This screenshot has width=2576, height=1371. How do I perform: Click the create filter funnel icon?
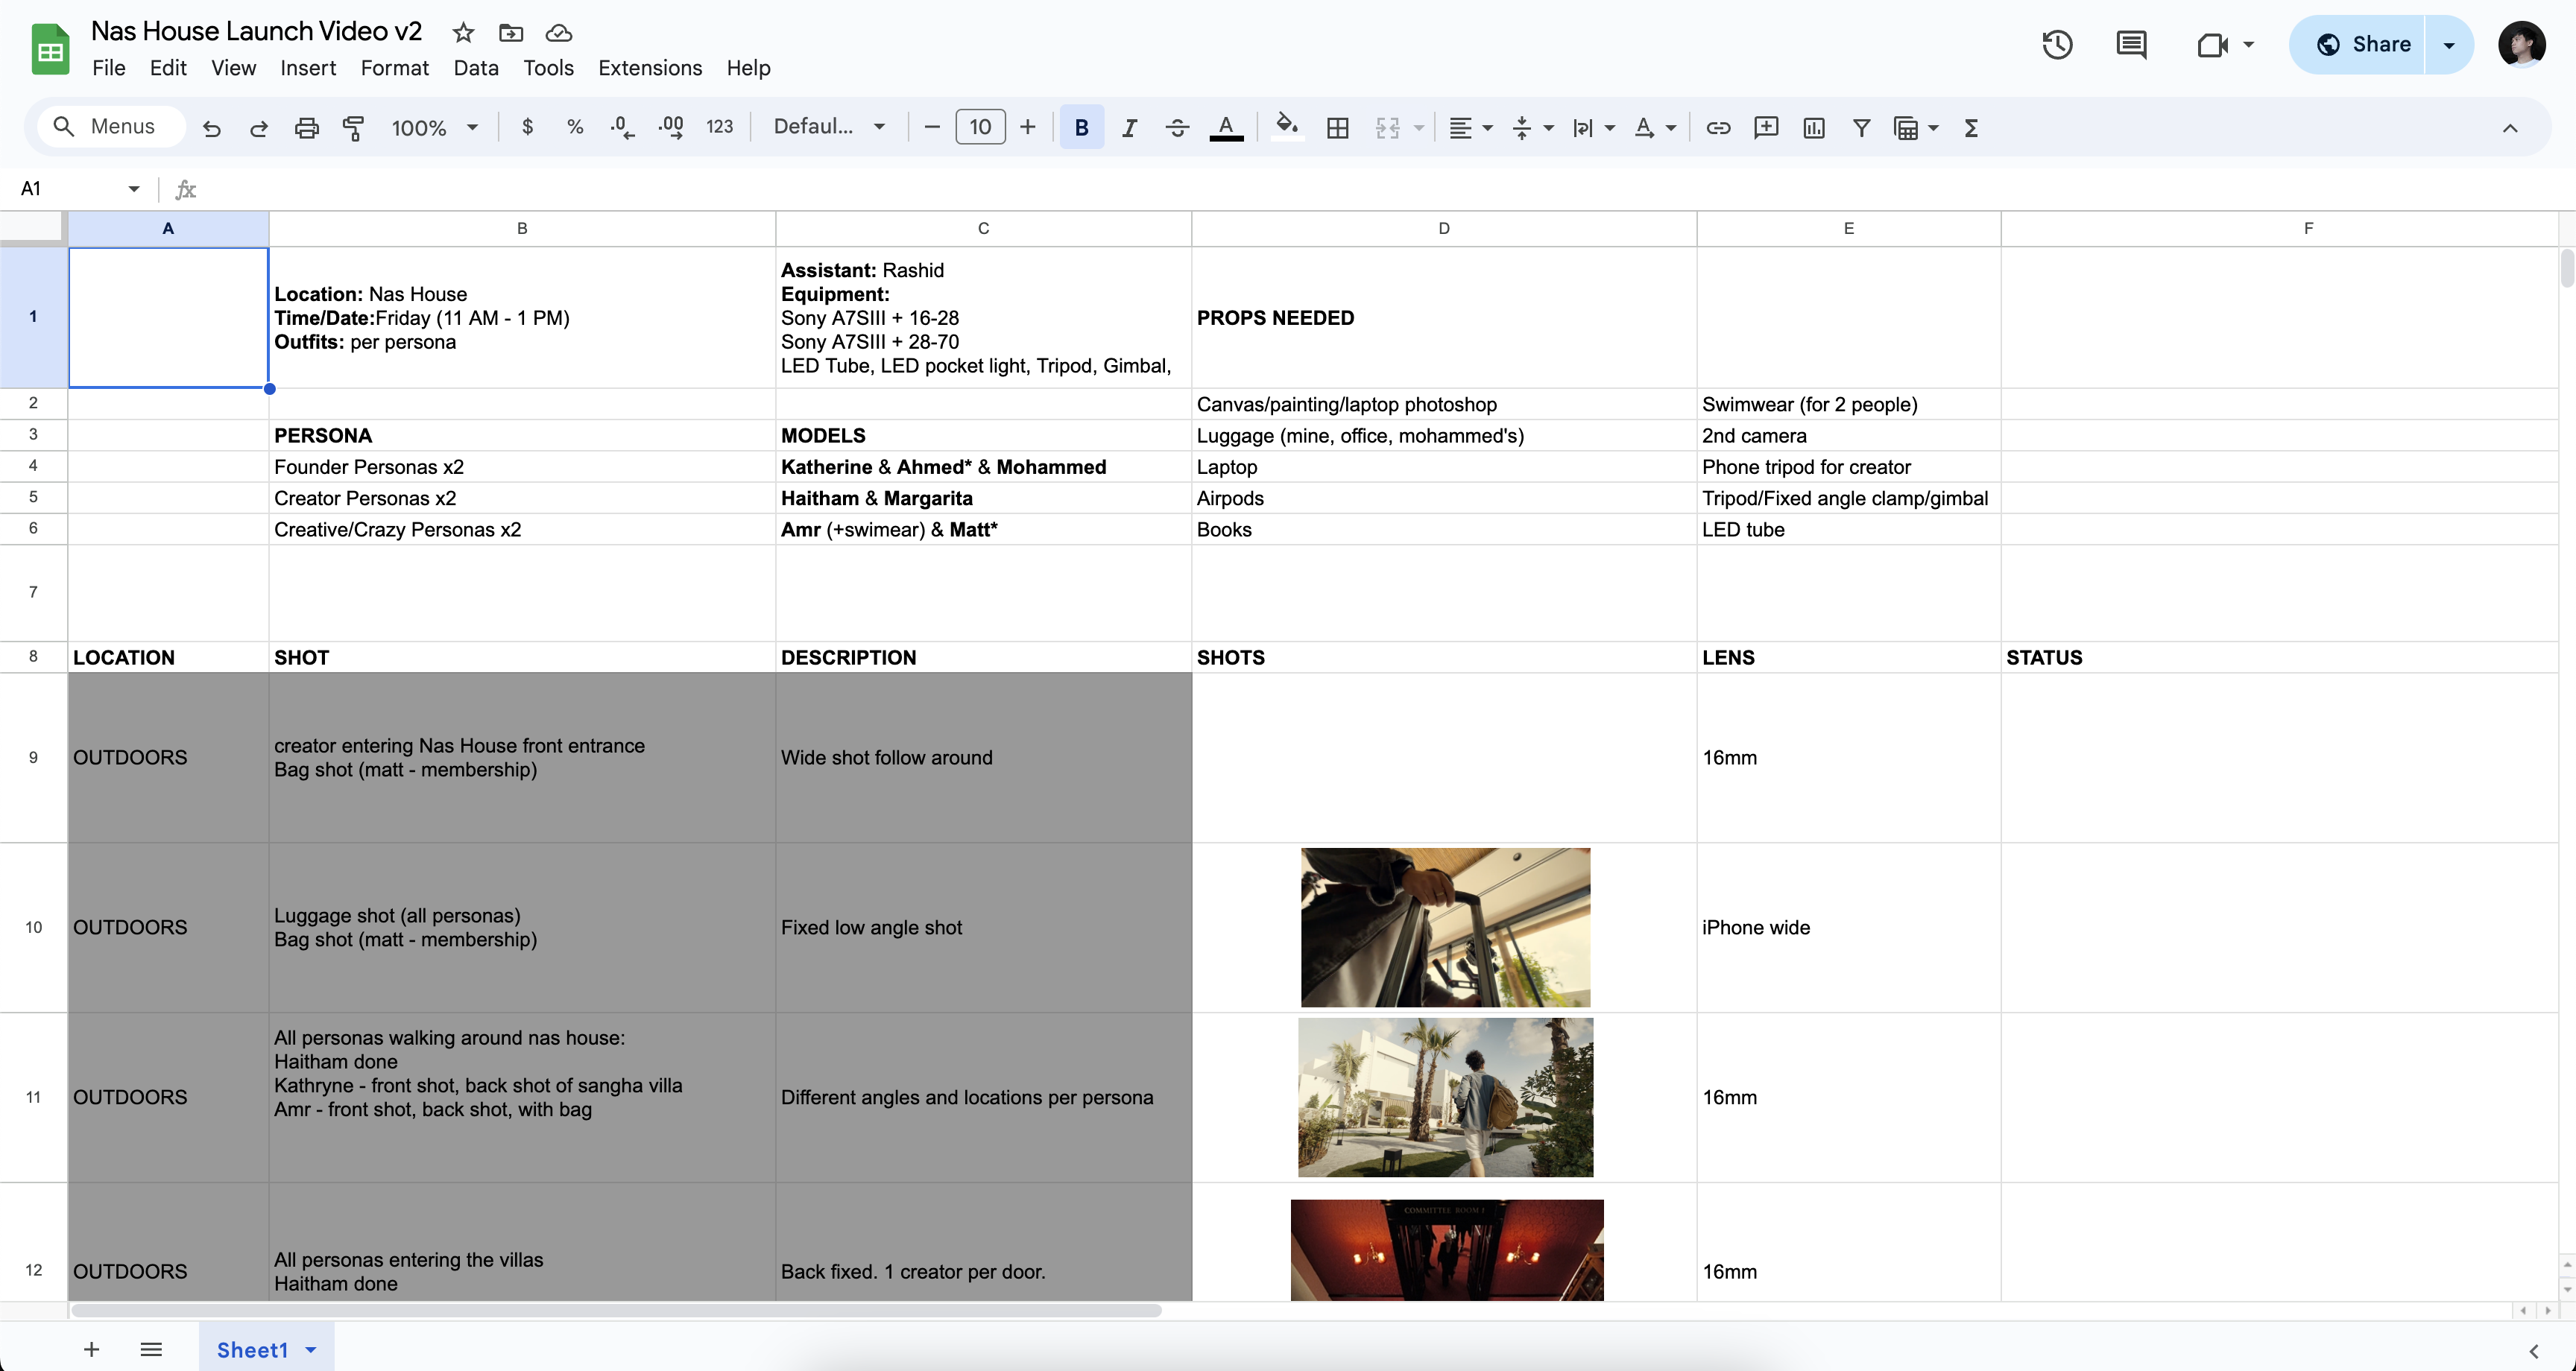(1861, 128)
